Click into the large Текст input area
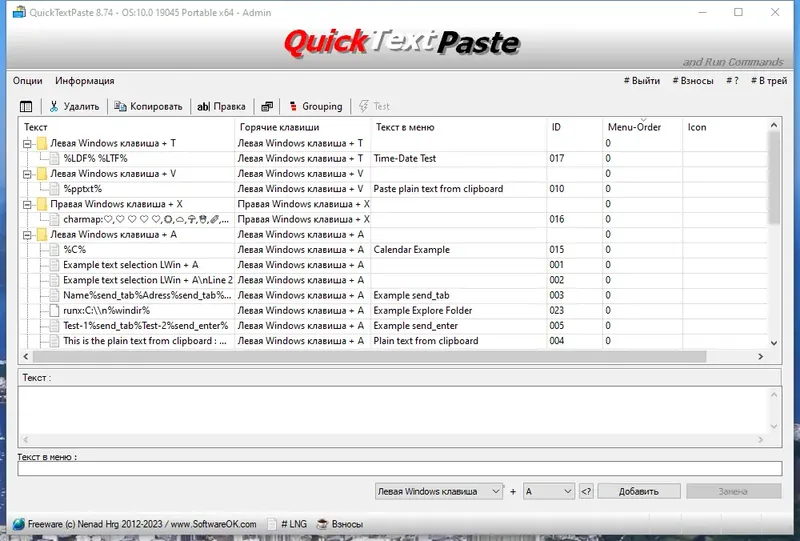The image size is (800, 541). [393, 410]
